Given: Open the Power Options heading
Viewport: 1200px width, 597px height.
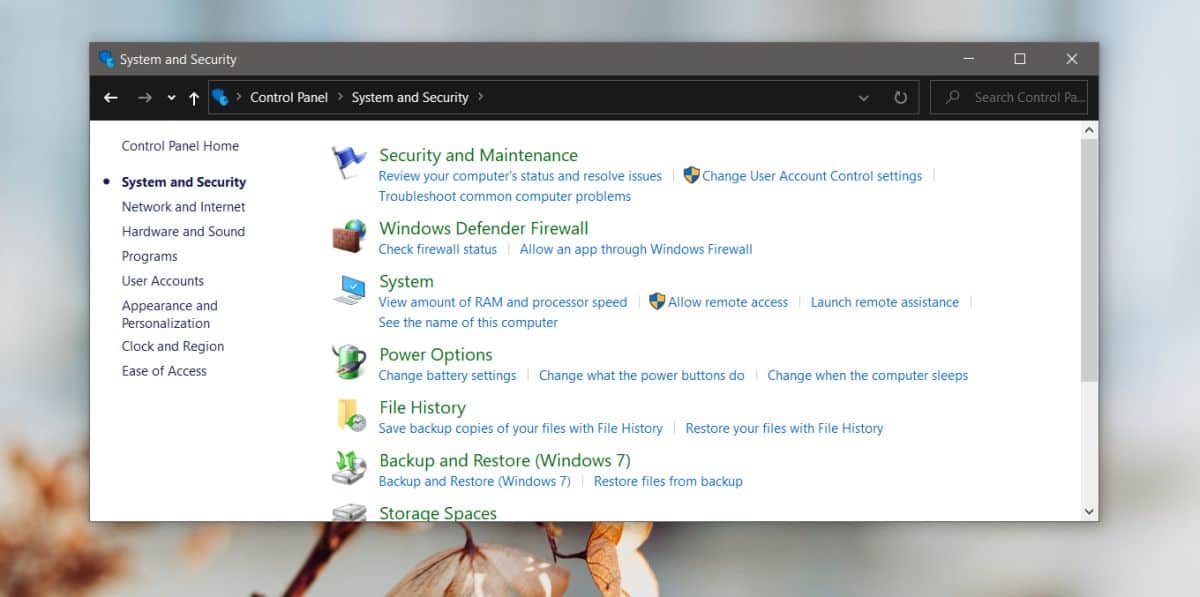Looking at the screenshot, I should point(436,354).
